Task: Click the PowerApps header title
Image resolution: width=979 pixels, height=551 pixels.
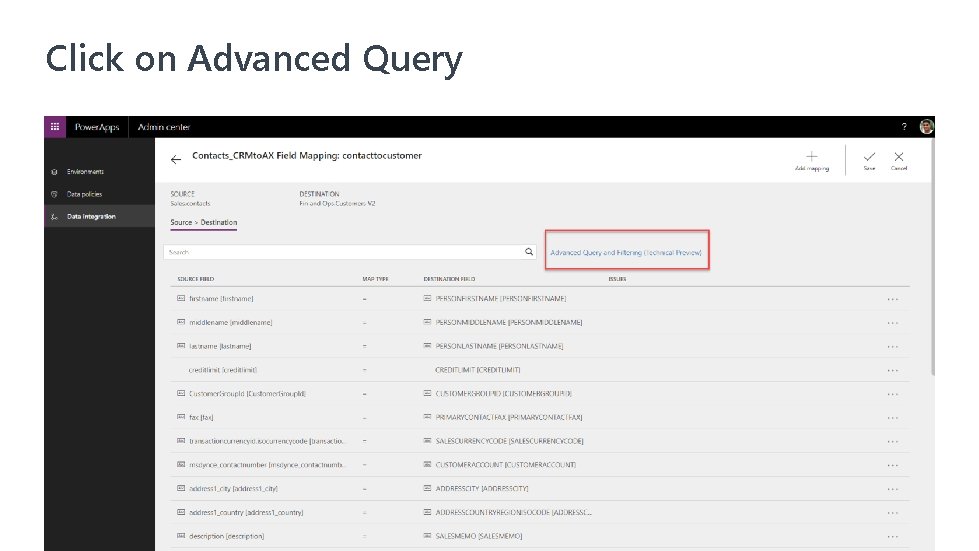Action: 97,127
